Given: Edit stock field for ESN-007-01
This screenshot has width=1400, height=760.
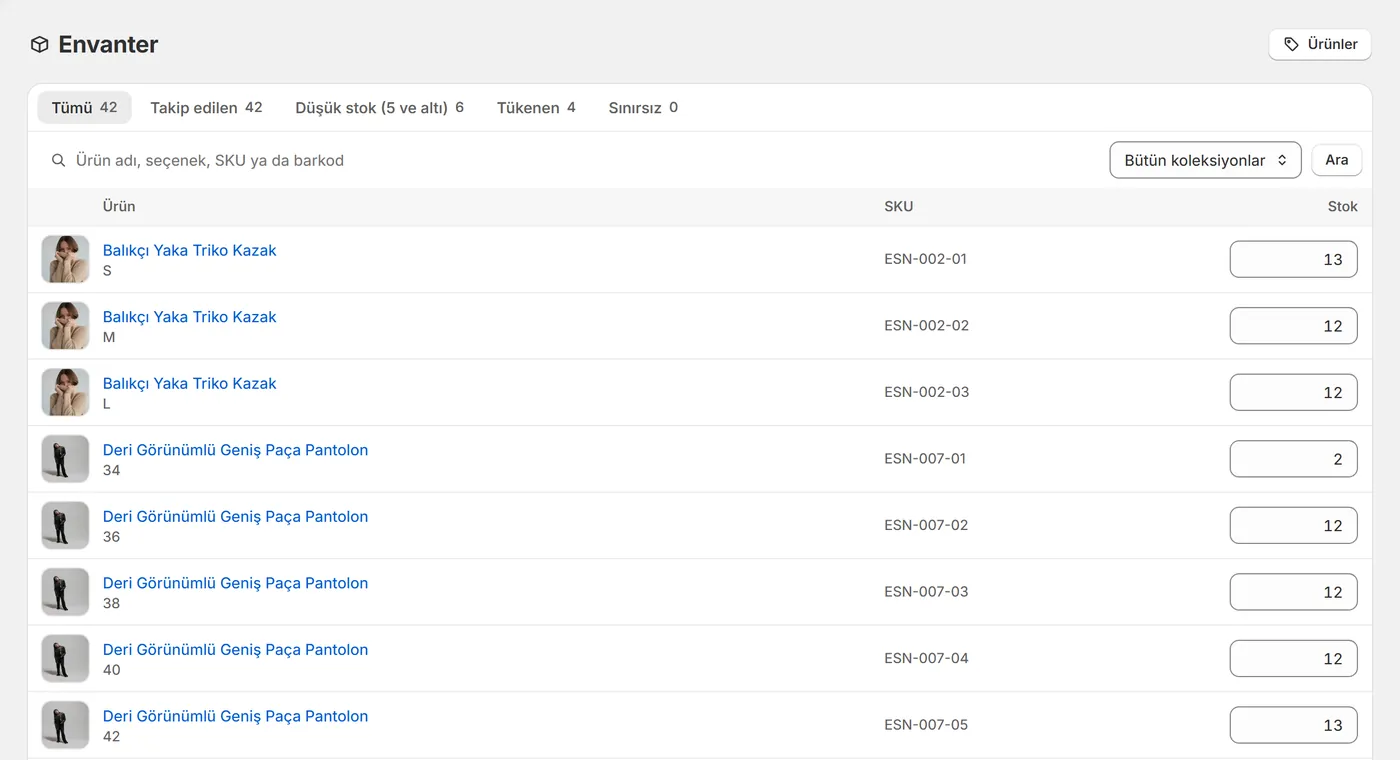Looking at the screenshot, I should 1293,459.
